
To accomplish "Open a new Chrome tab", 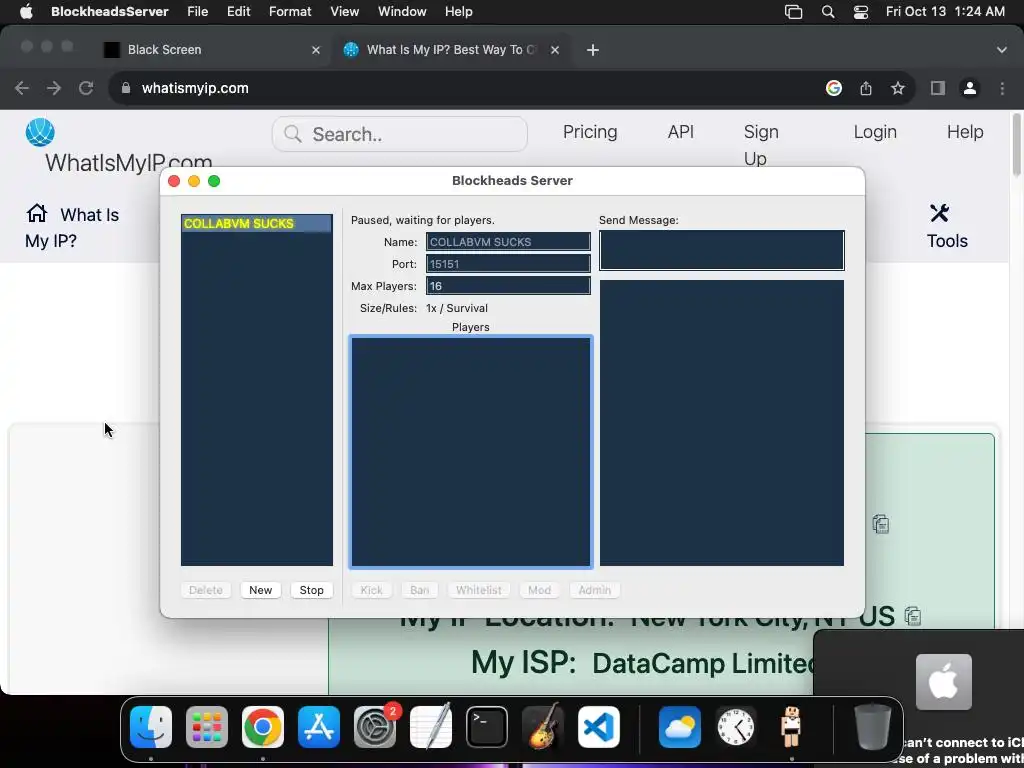I will pos(592,50).
